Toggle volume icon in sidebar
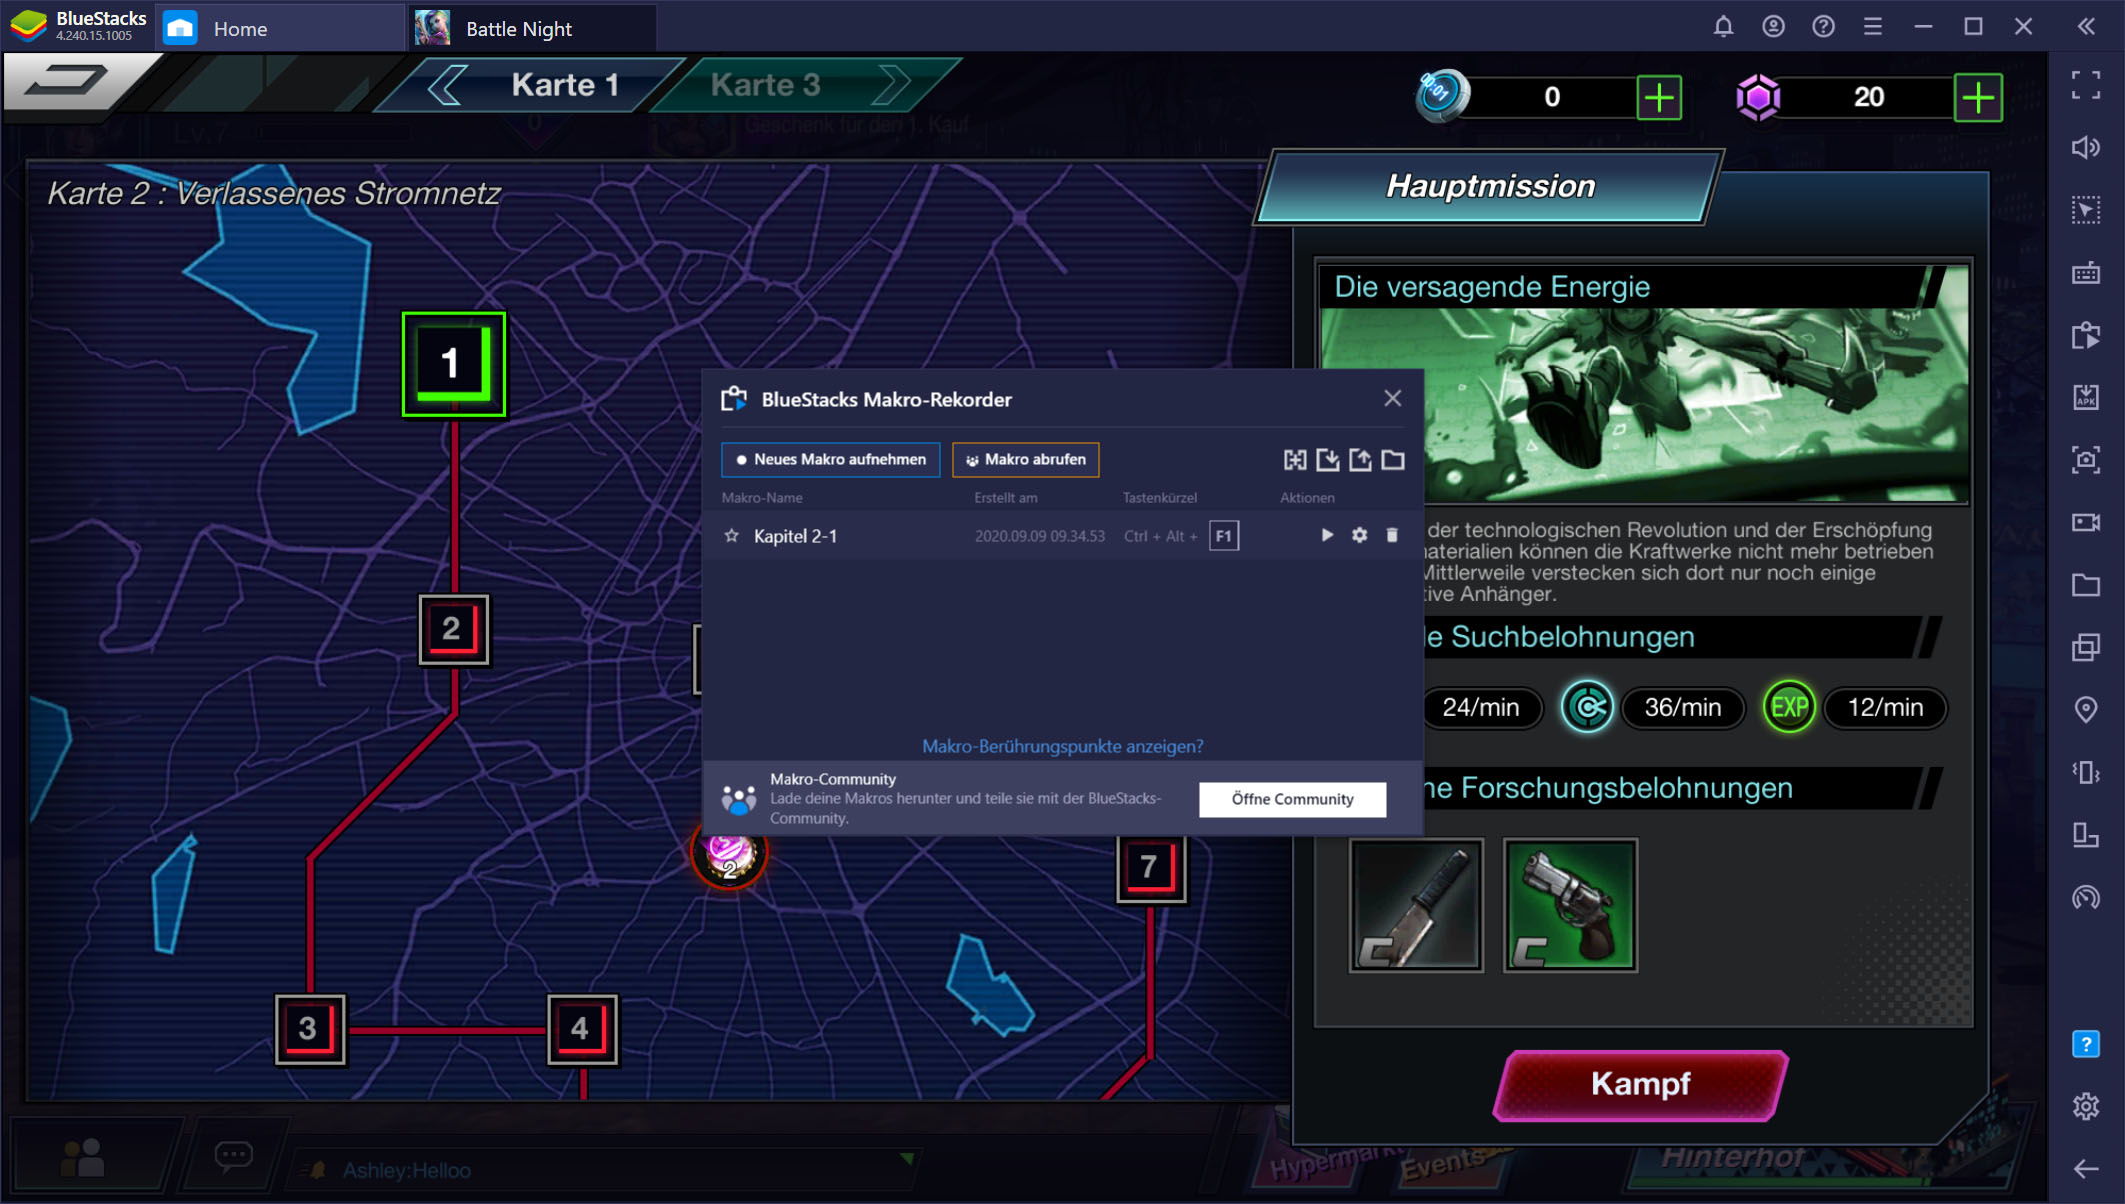The height and width of the screenshot is (1204, 2125). 2086,148
